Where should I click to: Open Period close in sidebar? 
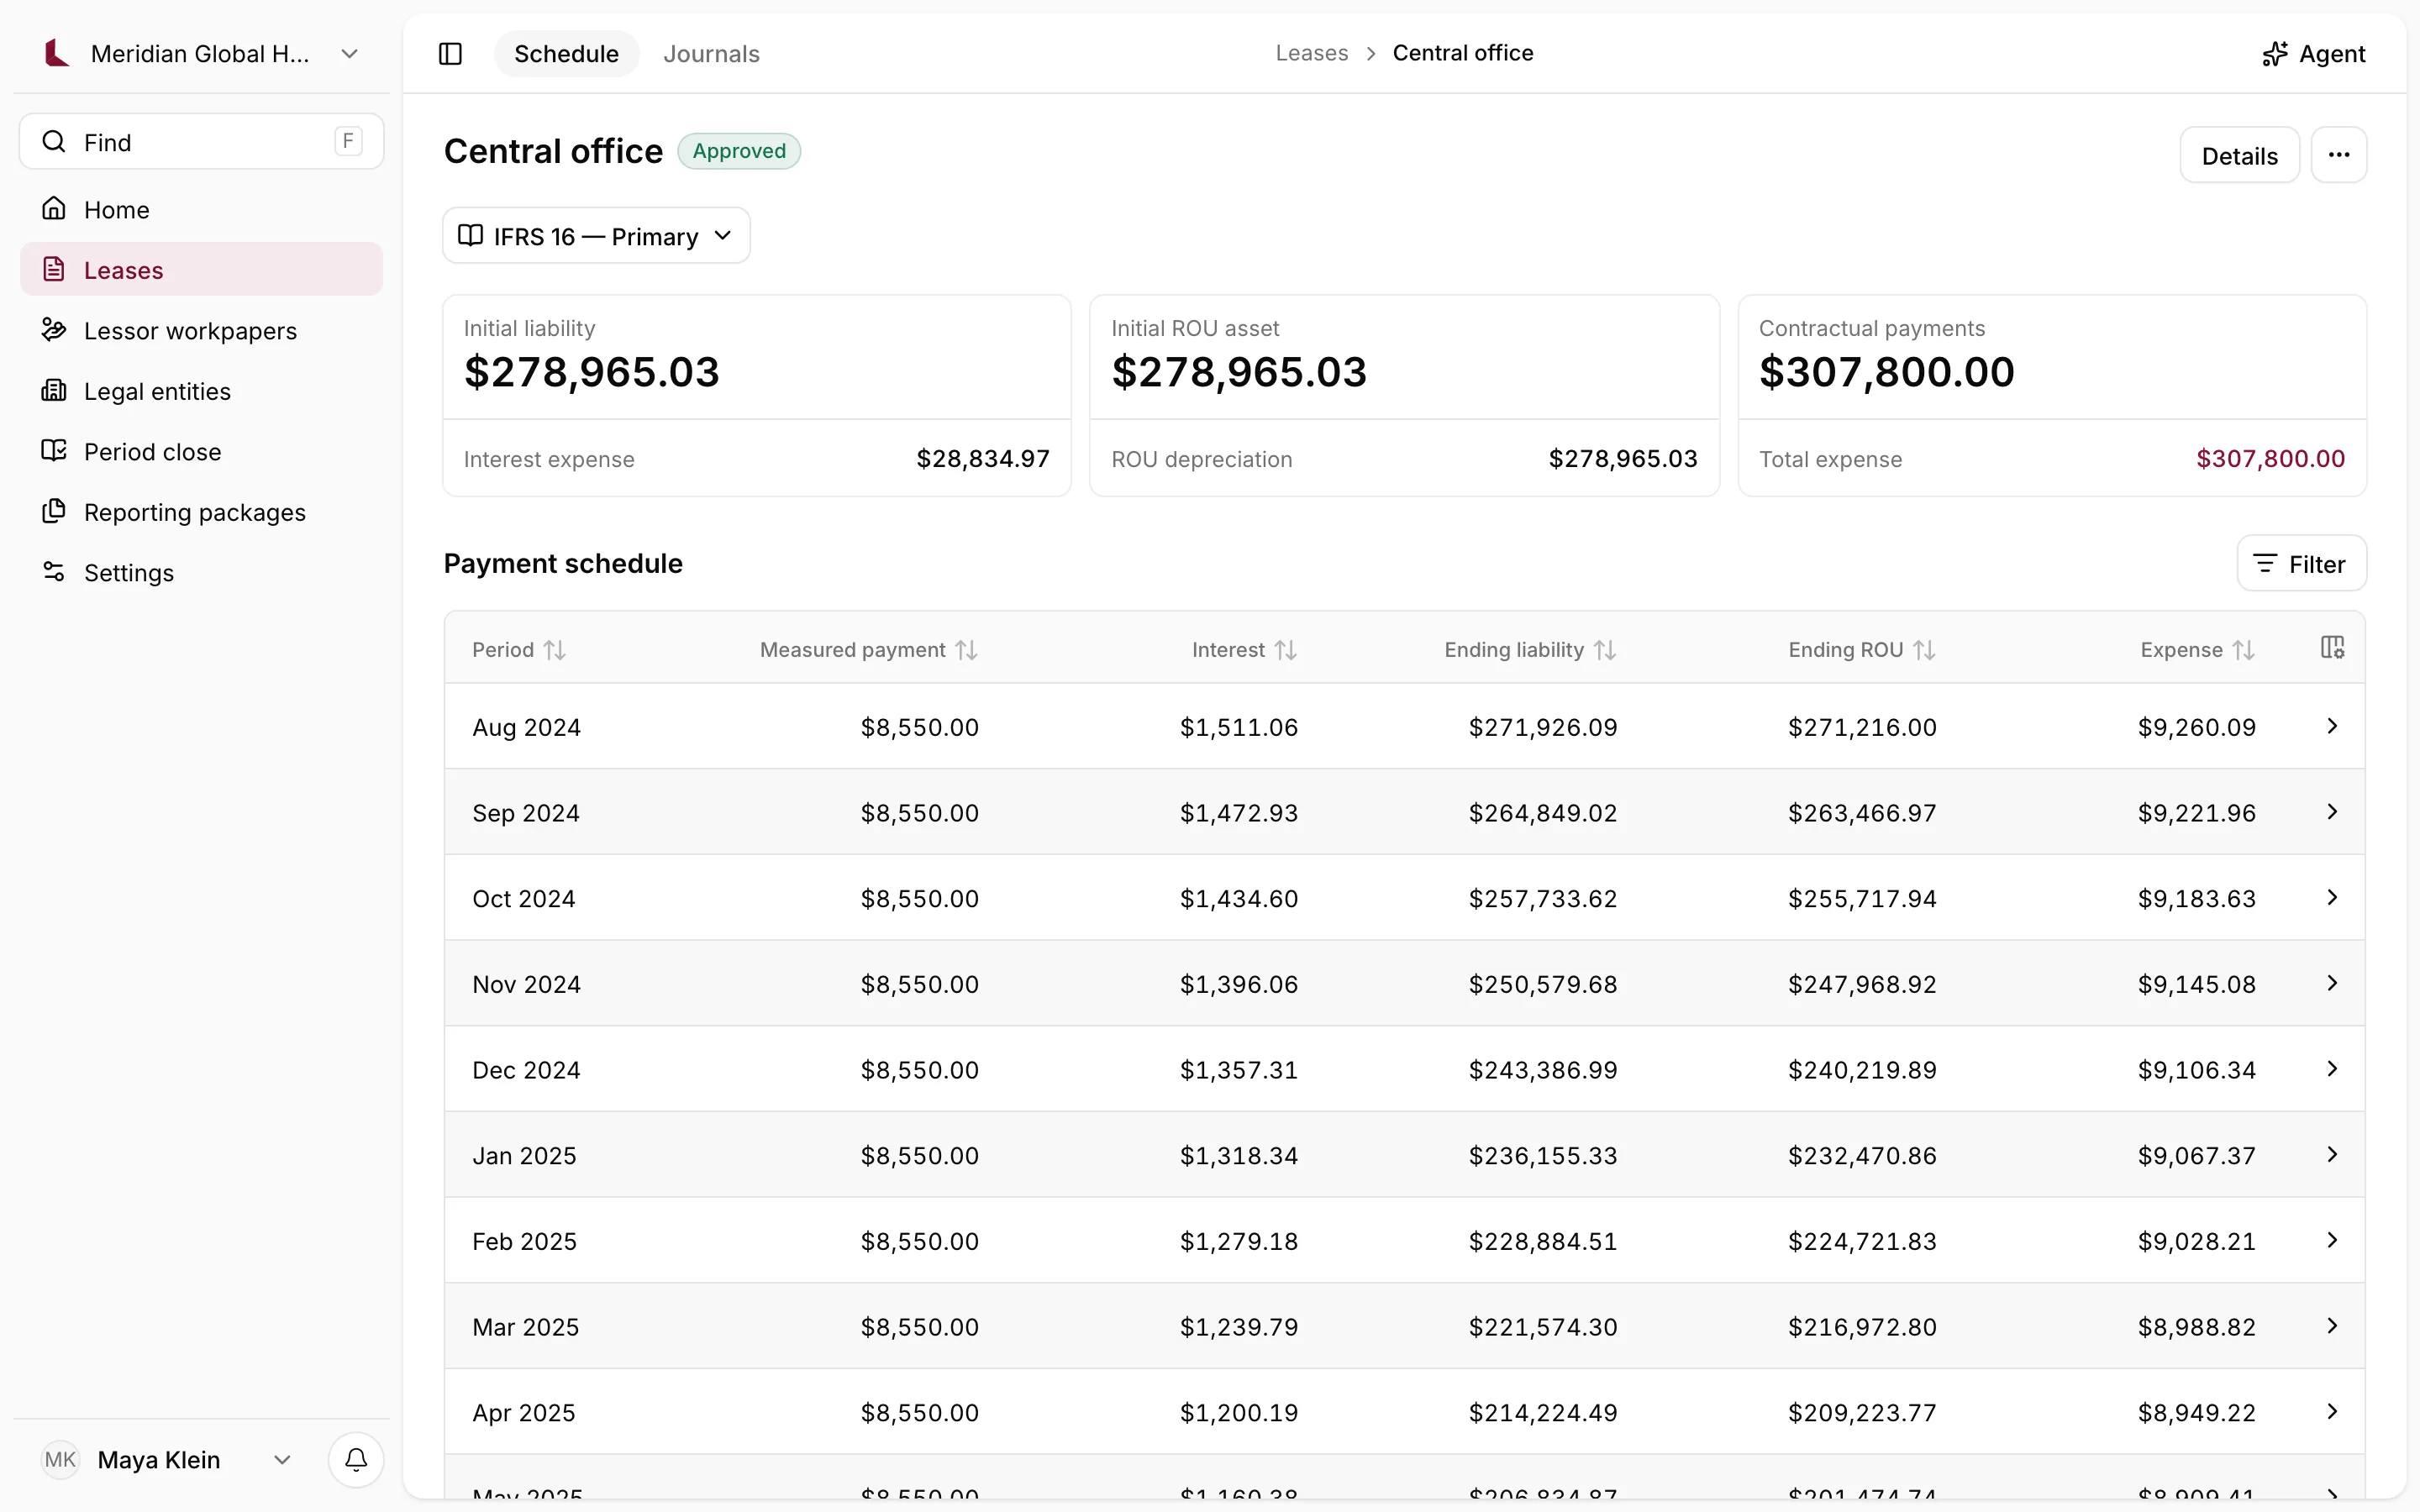coord(201,451)
